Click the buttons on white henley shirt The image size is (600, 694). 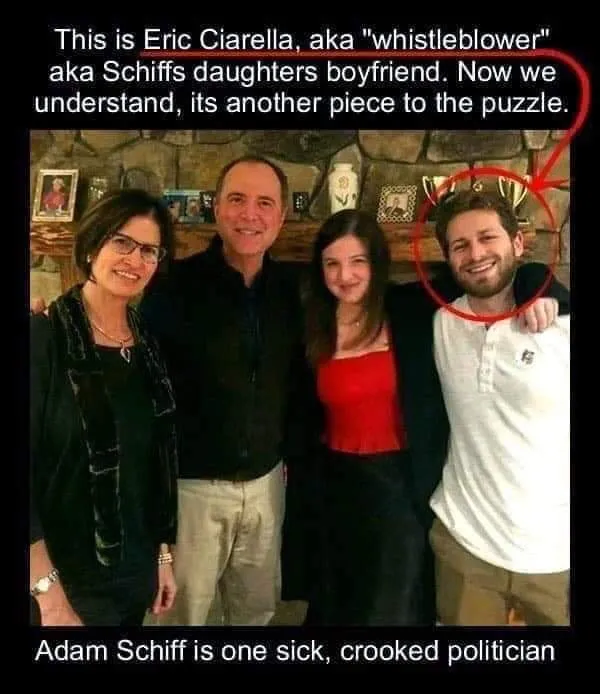pos(487,359)
